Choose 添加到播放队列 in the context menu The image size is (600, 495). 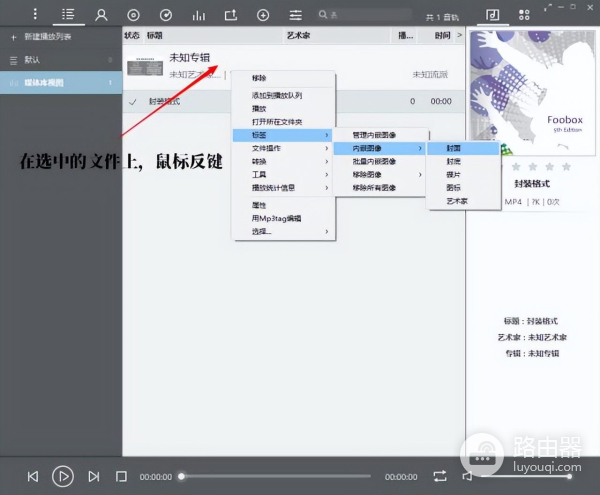coord(282,95)
